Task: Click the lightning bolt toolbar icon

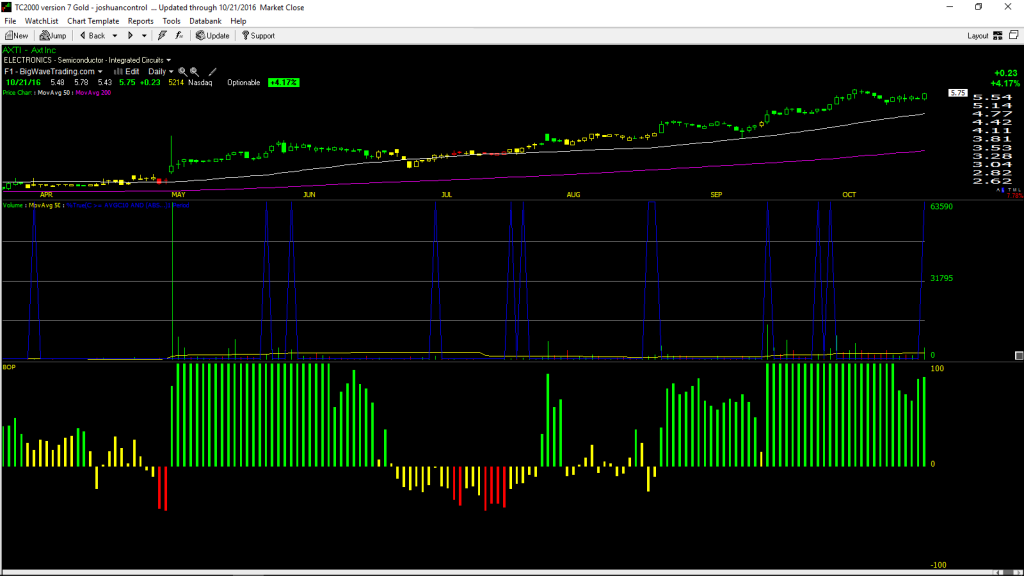Action: pos(162,36)
